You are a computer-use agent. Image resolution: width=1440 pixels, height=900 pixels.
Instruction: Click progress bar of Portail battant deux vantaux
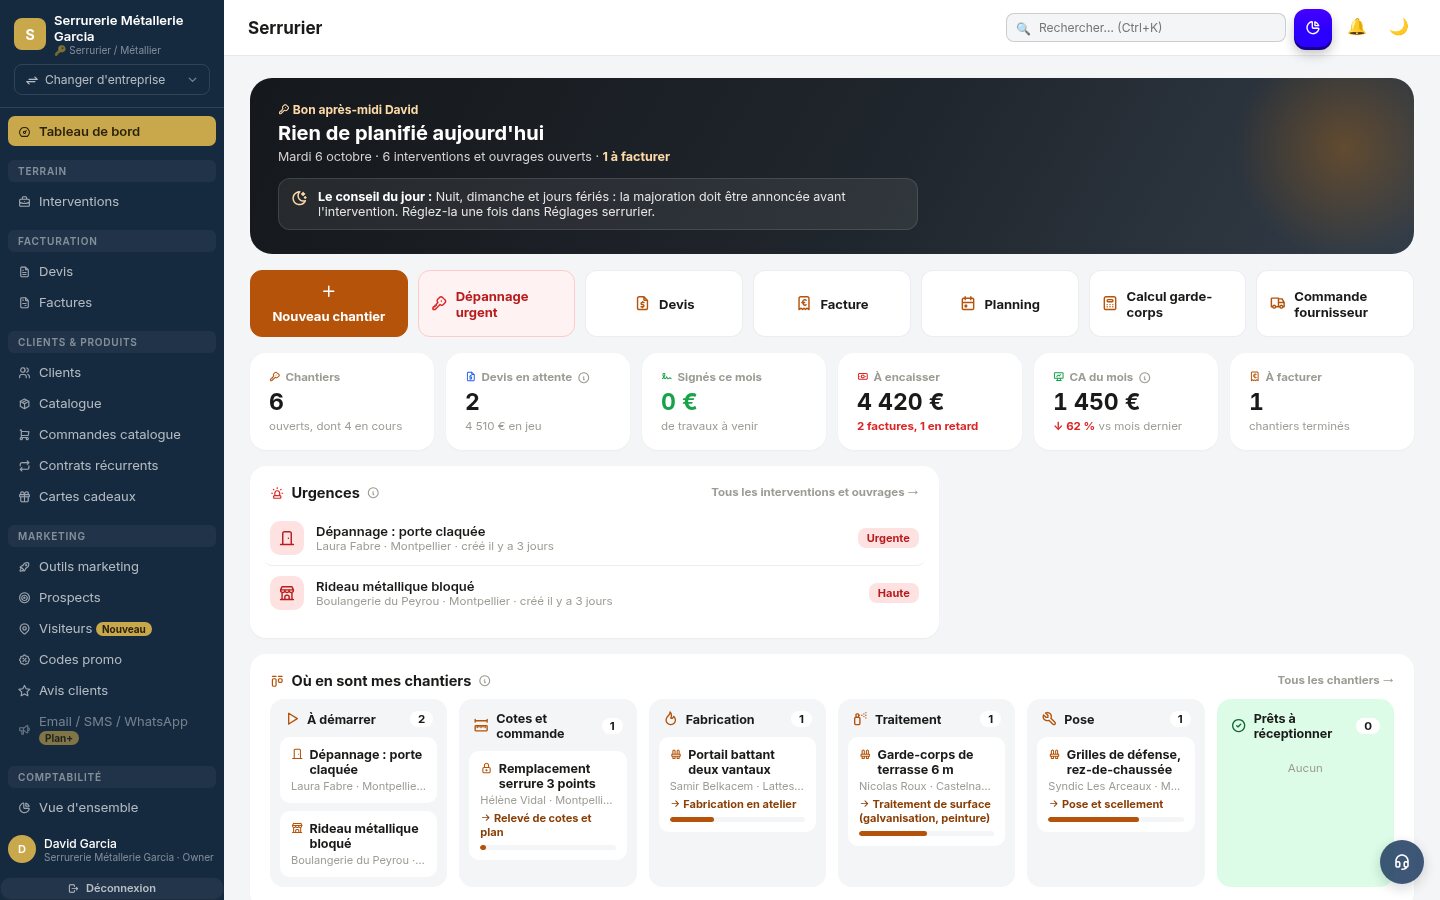click(737, 820)
